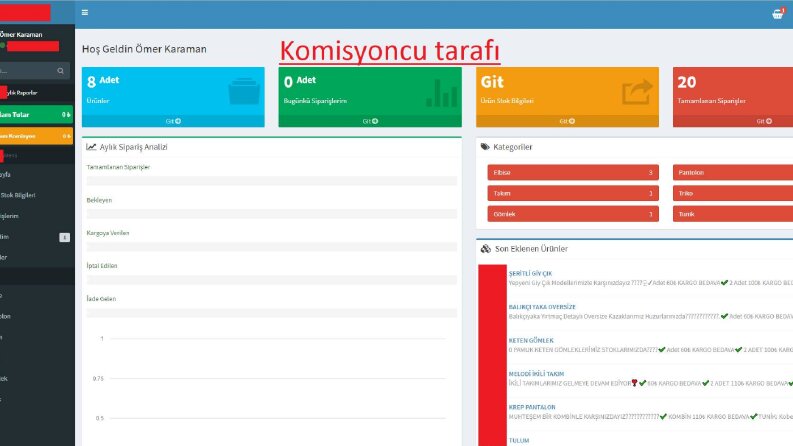The height and width of the screenshot is (446, 793).
Task: Click the green Toplam Tutar sidebar box
Action: [x=36, y=115]
